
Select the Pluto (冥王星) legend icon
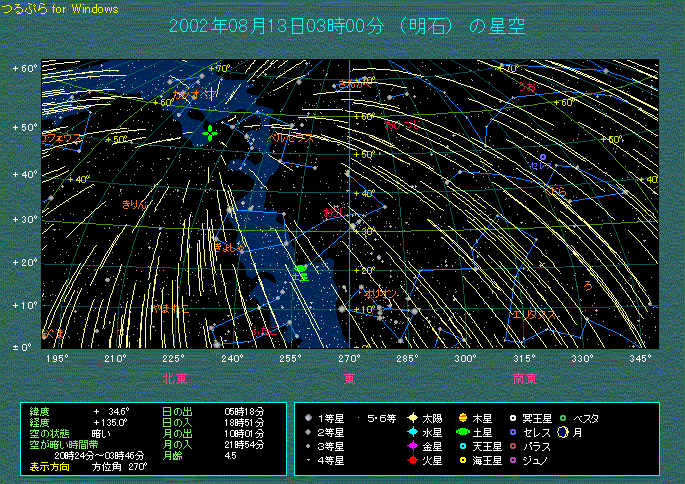513,417
